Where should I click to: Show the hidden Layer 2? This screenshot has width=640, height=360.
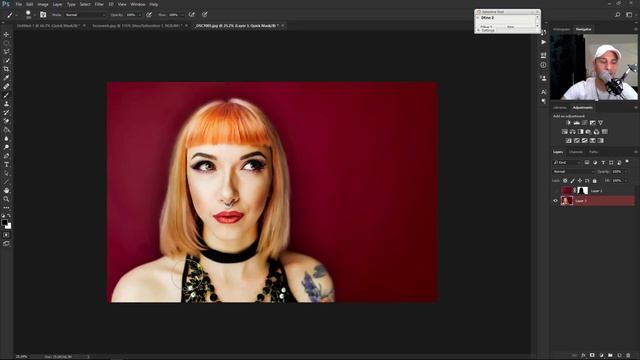point(556,191)
